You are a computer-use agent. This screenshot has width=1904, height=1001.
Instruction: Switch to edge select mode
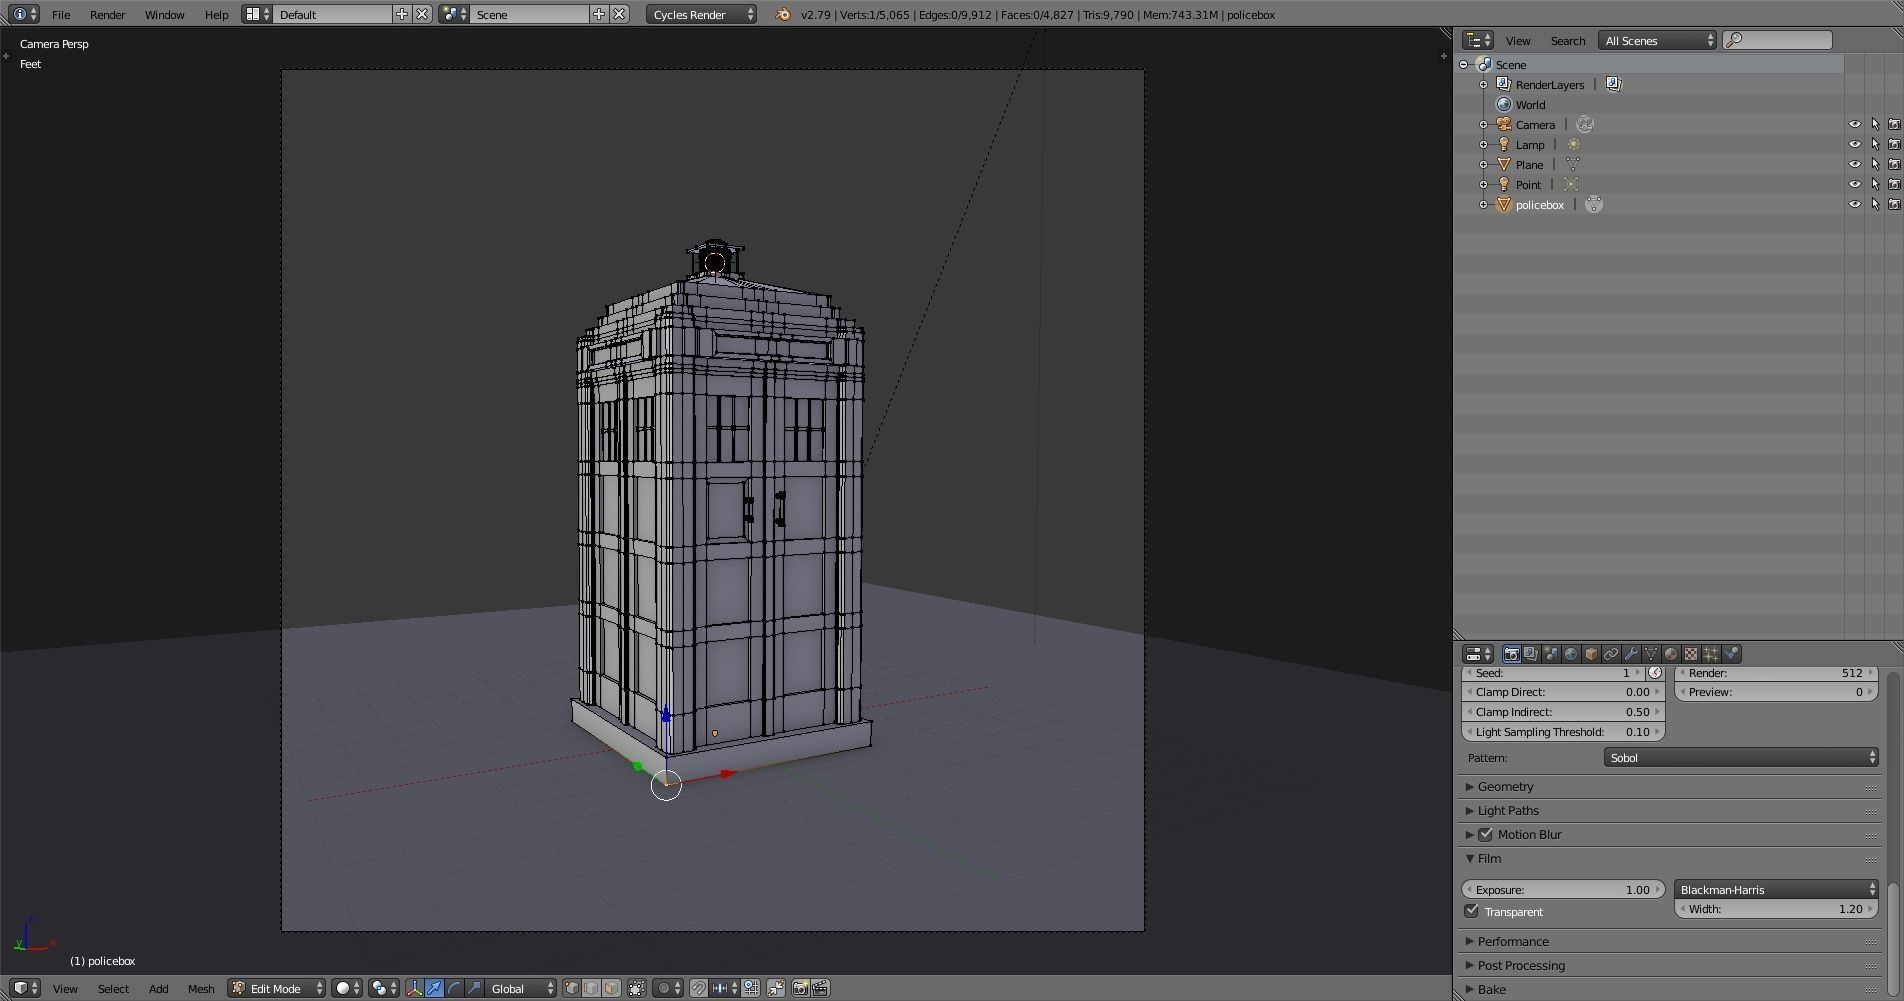pyautogui.click(x=592, y=988)
